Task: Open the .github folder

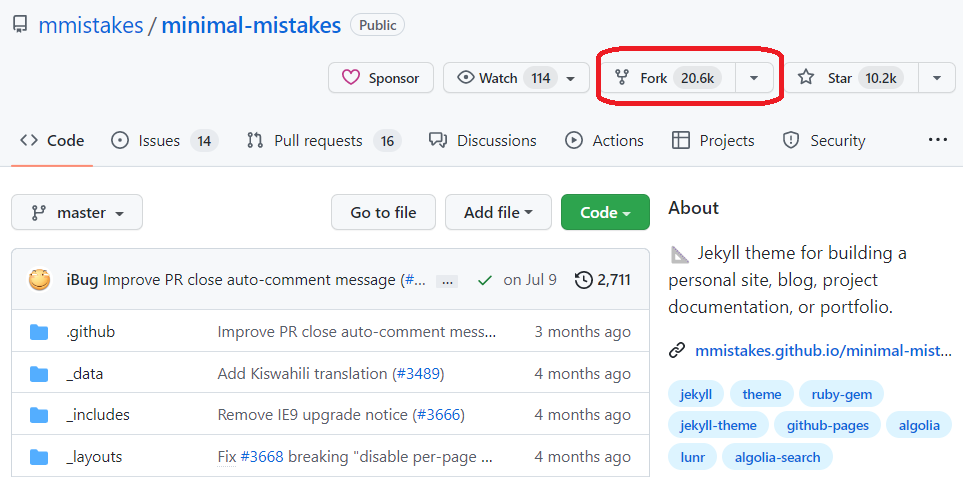Action: pos(90,332)
